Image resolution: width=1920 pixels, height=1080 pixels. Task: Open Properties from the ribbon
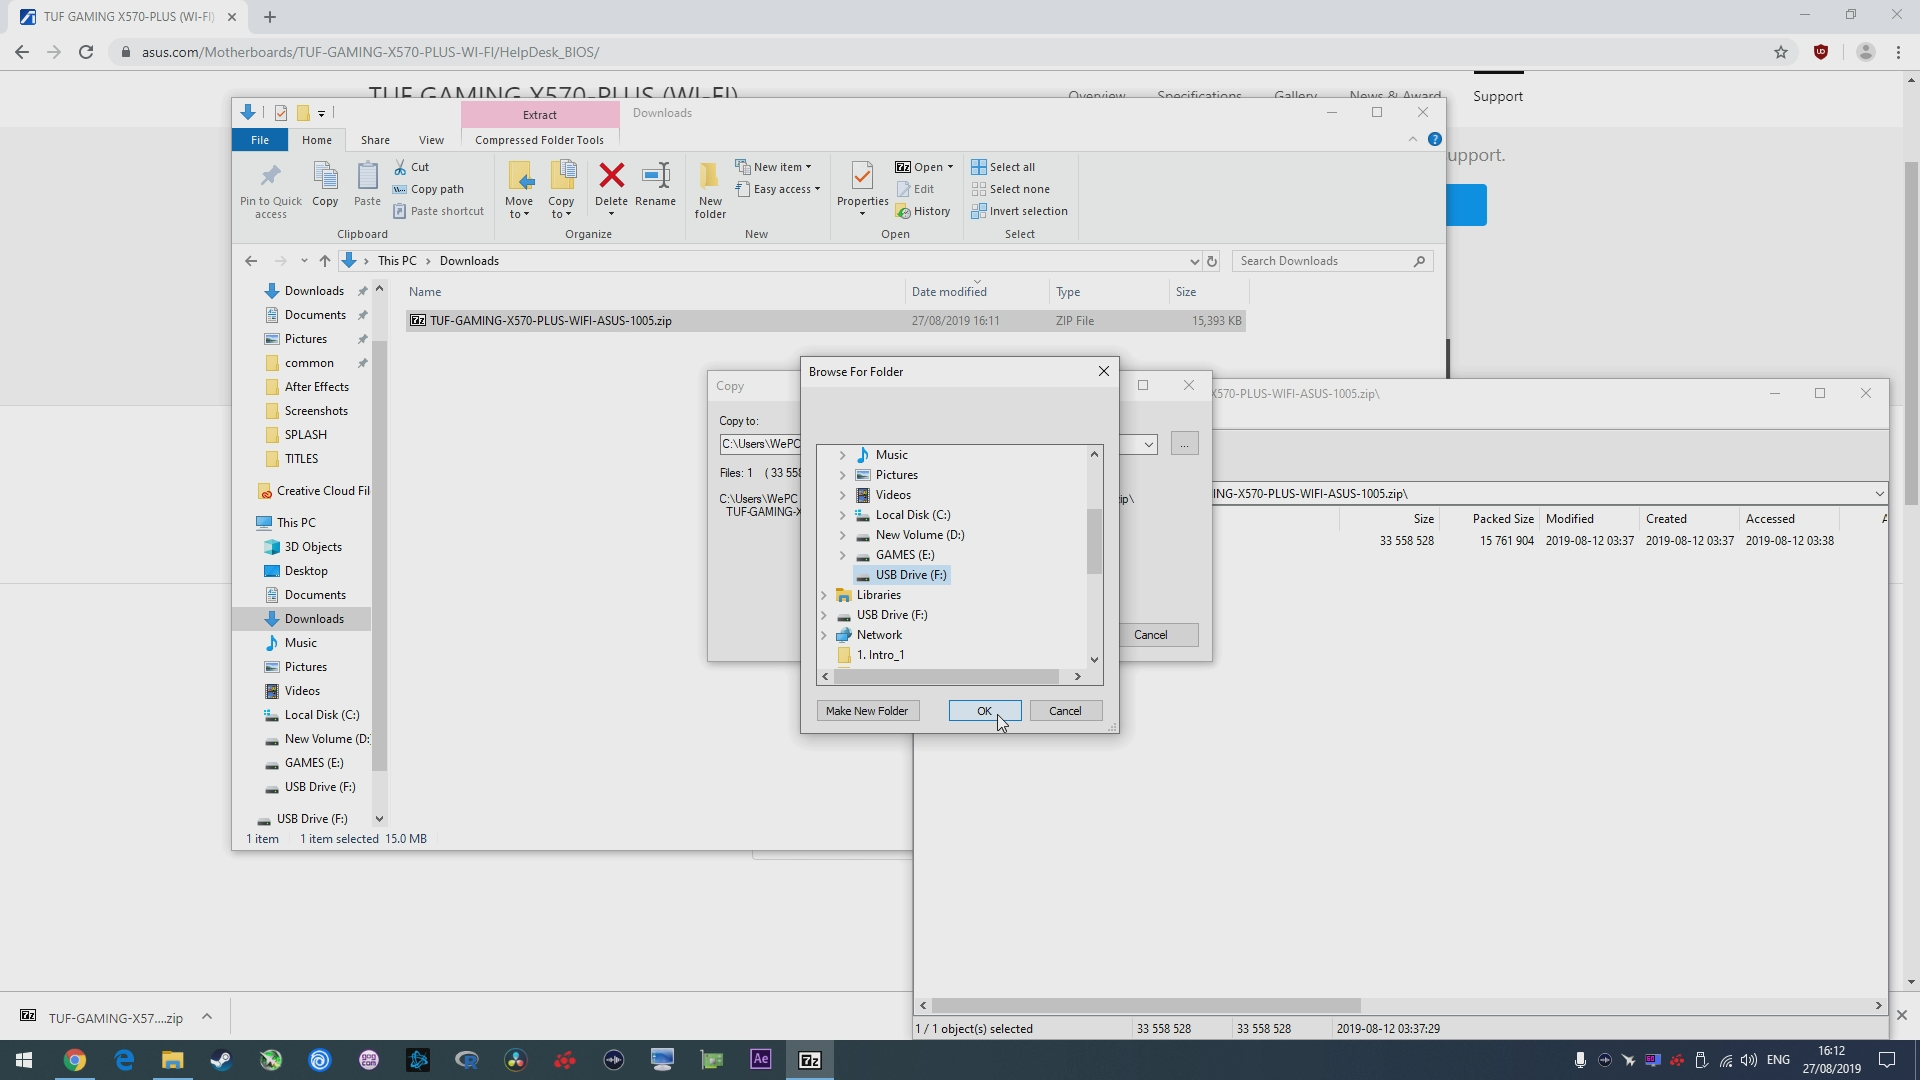(862, 190)
